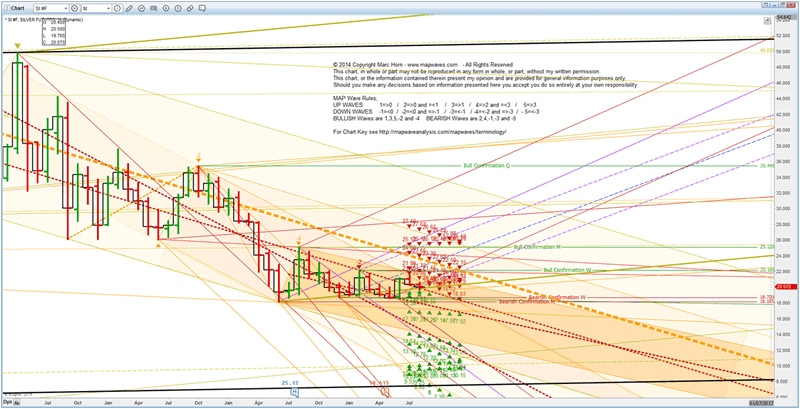Click the symbol lookup icon beside SI #F
The image size is (800, 409).
[74, 8]
